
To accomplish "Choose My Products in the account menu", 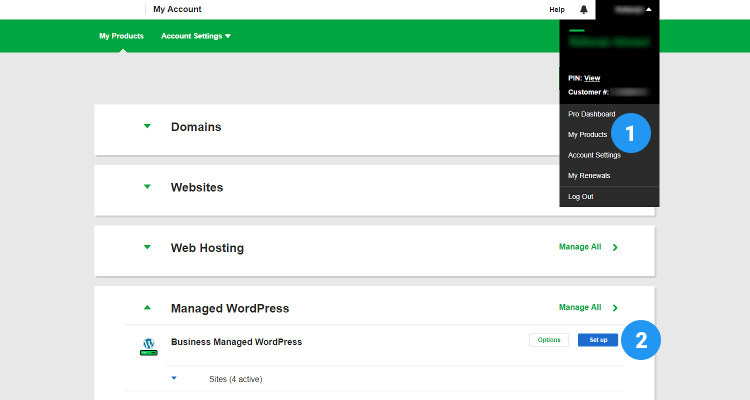I will pos(587,134).
